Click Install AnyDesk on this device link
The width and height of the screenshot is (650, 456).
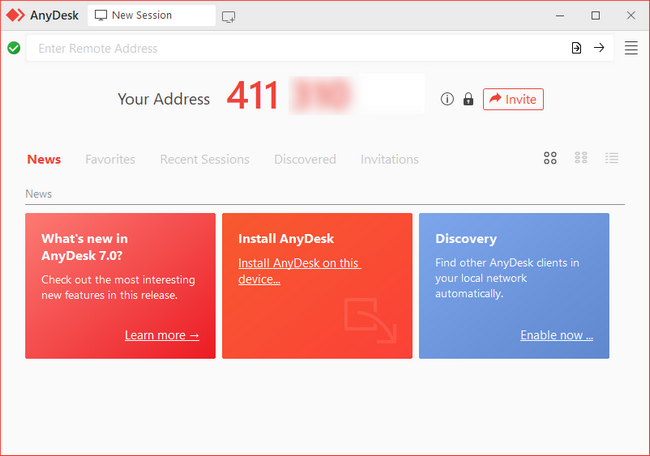(x=299, y=271)
